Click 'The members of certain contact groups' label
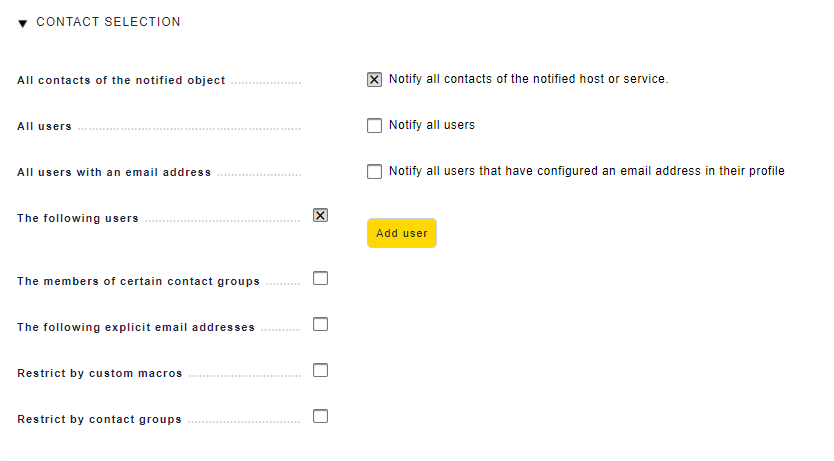This screenshot has width=834, height=462. pyautogui.click(x=138, y=281)
